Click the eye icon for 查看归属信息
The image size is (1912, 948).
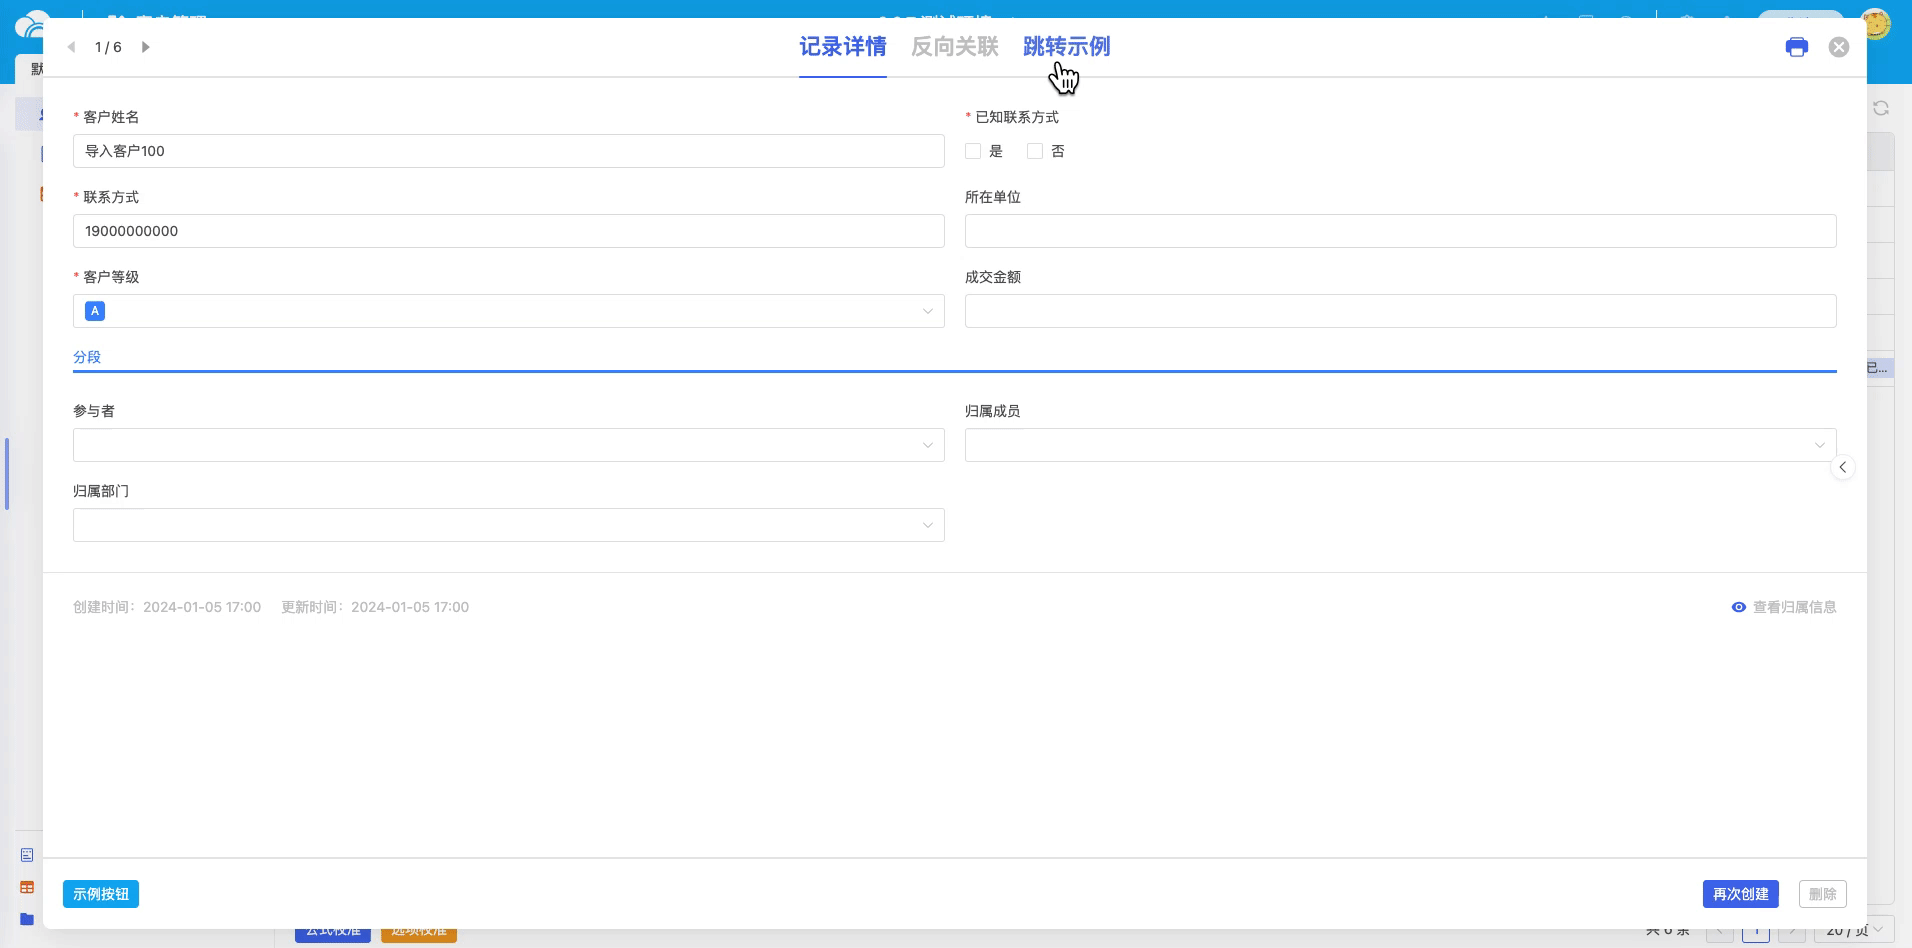point(1738,607)
